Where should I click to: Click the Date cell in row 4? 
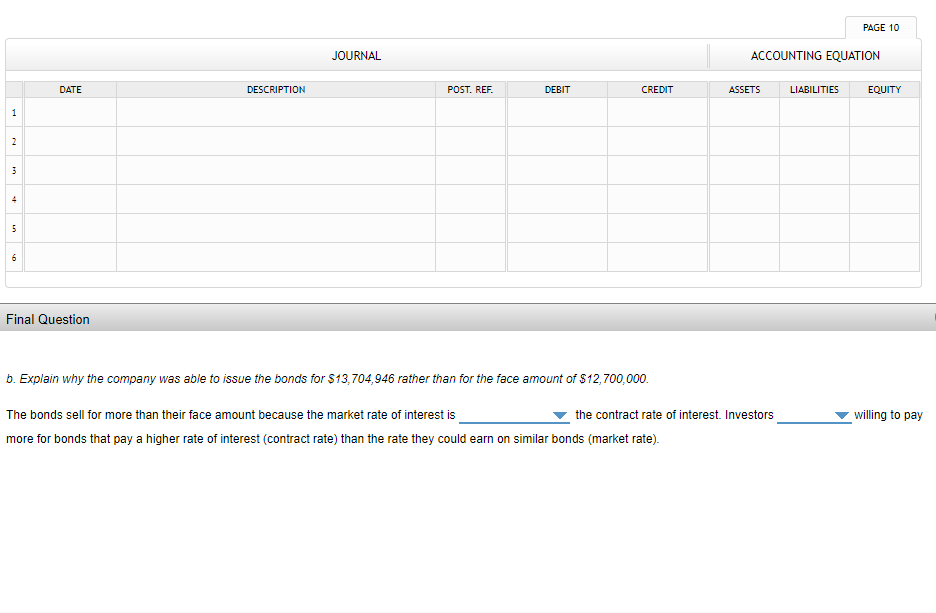point(70,199)
